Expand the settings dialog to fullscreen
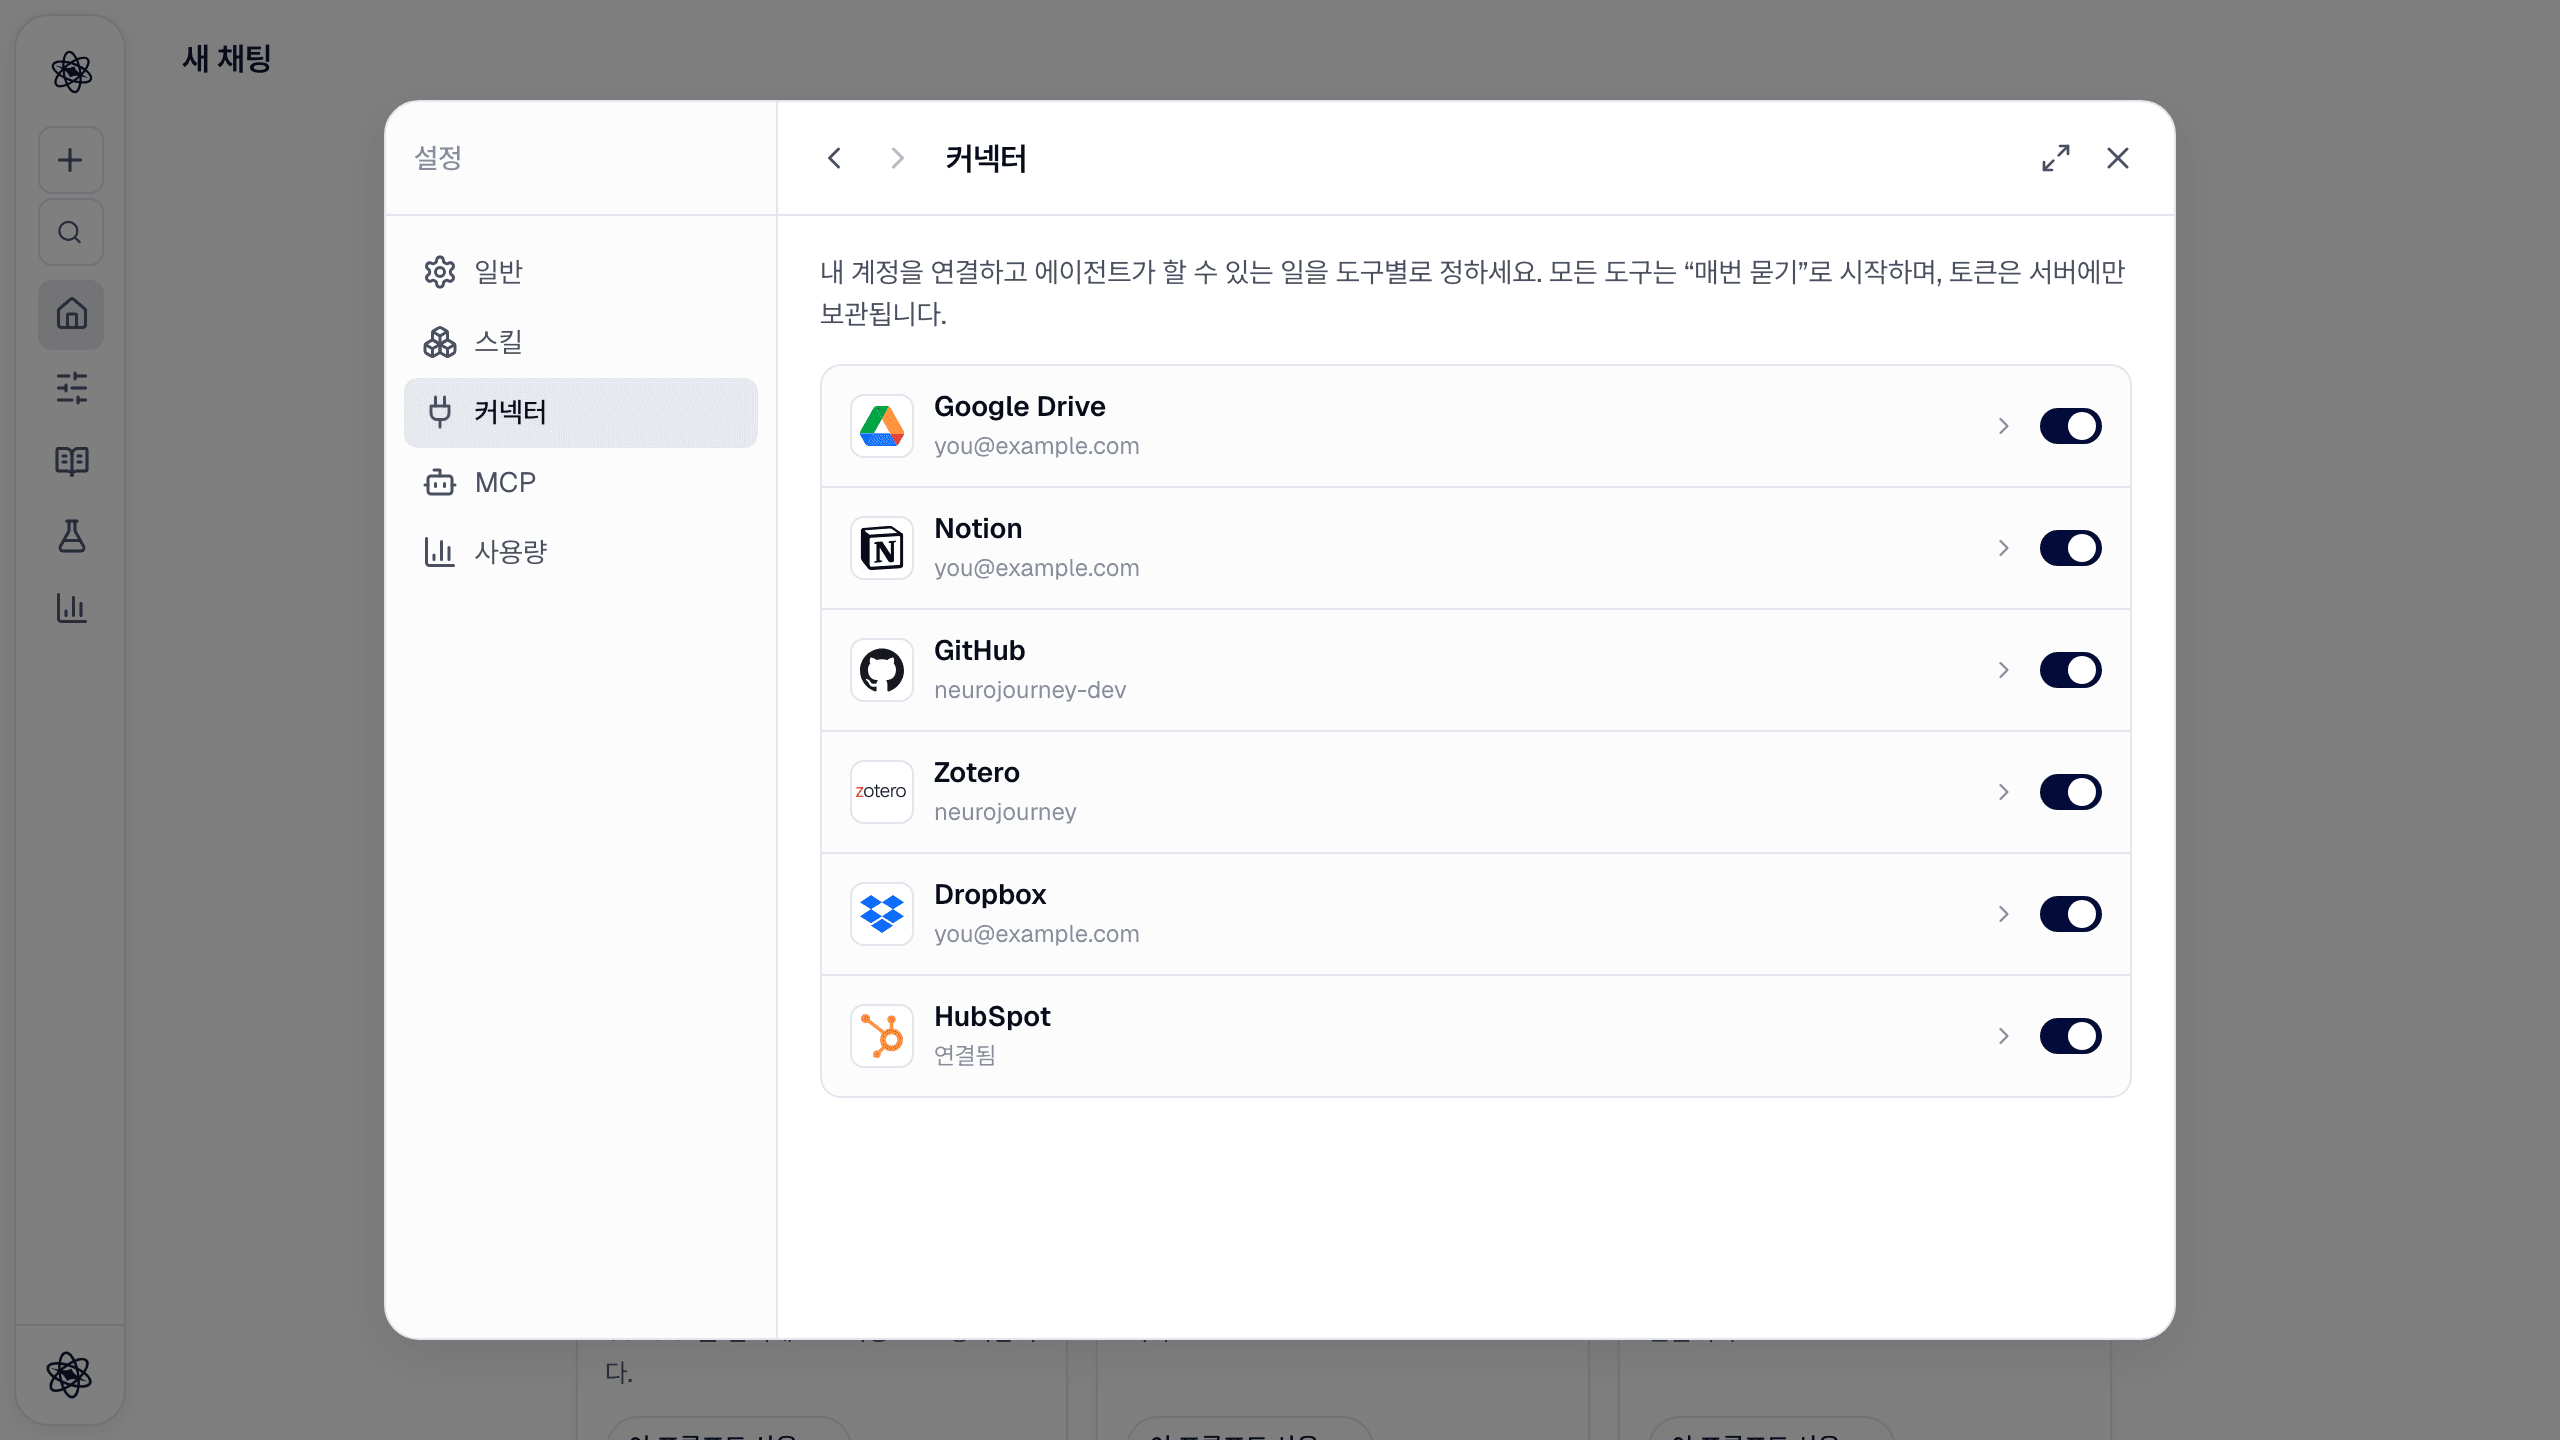 click(x=2056, y=158)
